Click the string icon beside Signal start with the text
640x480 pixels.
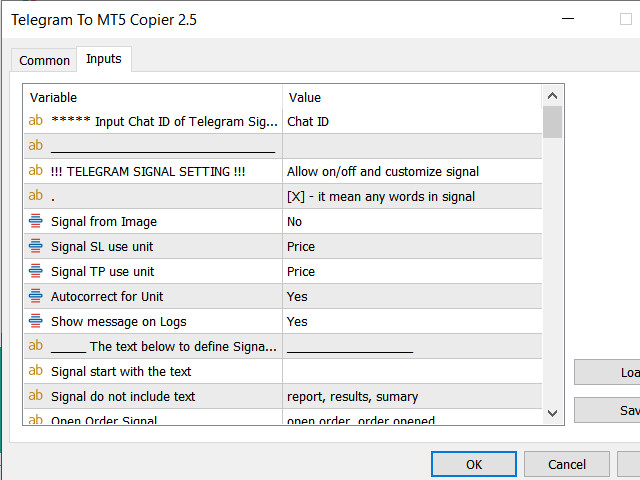coord(36,371)
